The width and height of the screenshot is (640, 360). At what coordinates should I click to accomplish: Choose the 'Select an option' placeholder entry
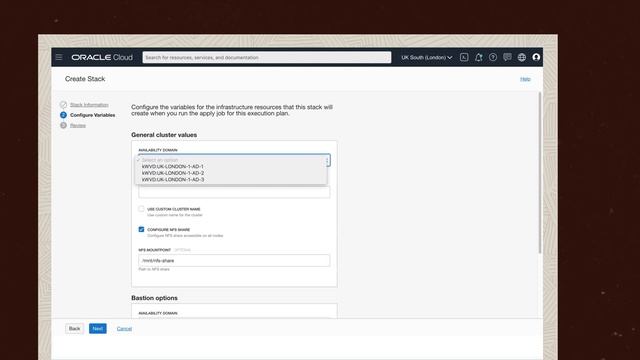pyautogui.click(x=160, y=160)
